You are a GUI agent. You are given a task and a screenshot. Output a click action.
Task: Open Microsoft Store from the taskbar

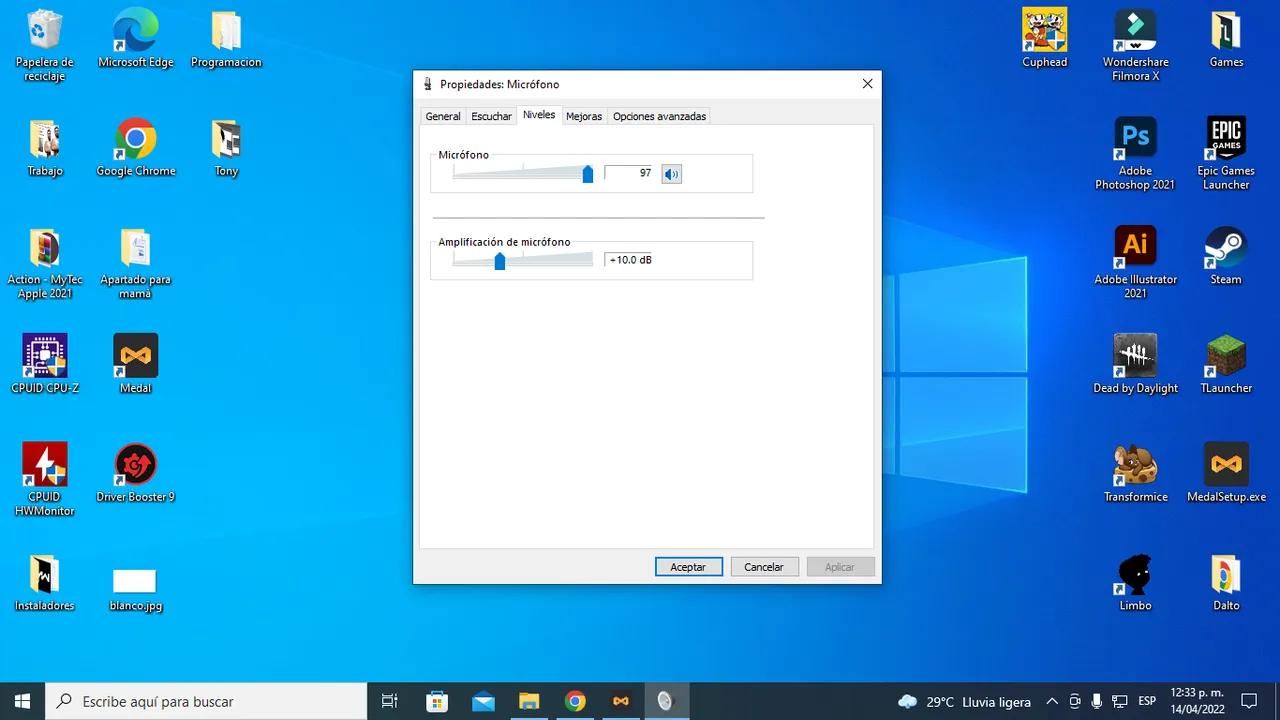[x=437, y=701]
